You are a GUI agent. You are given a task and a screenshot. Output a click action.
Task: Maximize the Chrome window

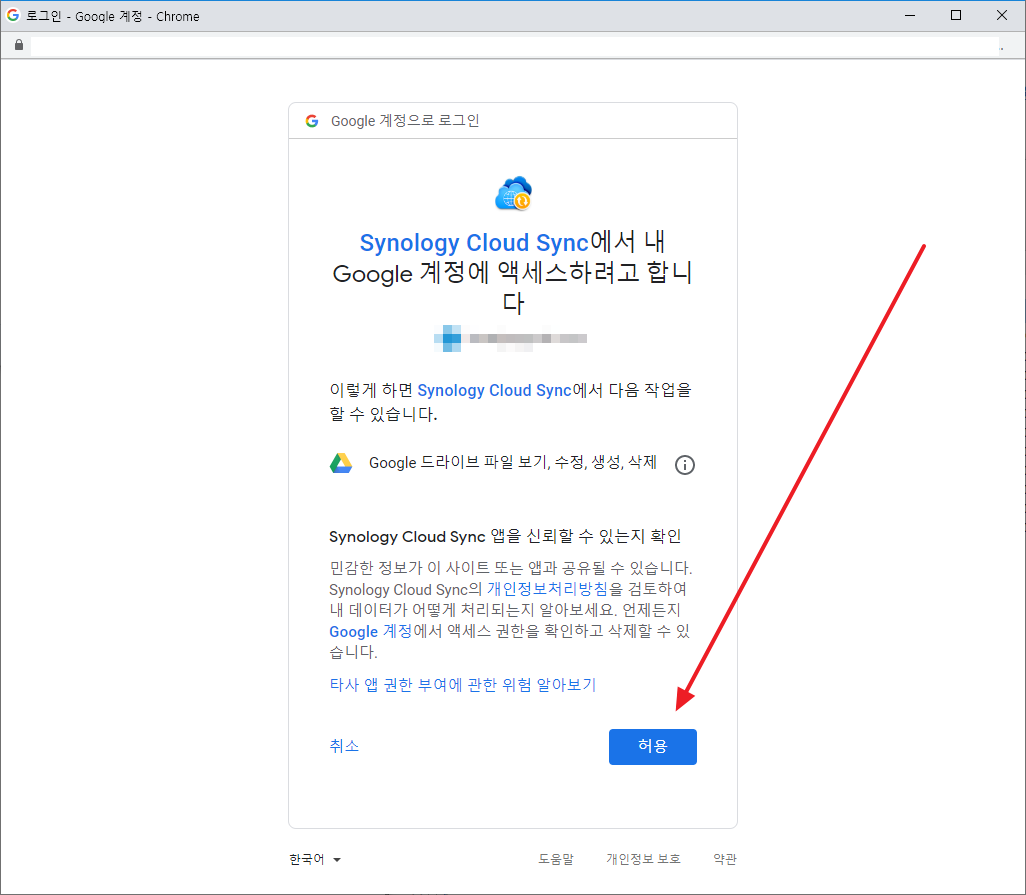pos(956,15)
